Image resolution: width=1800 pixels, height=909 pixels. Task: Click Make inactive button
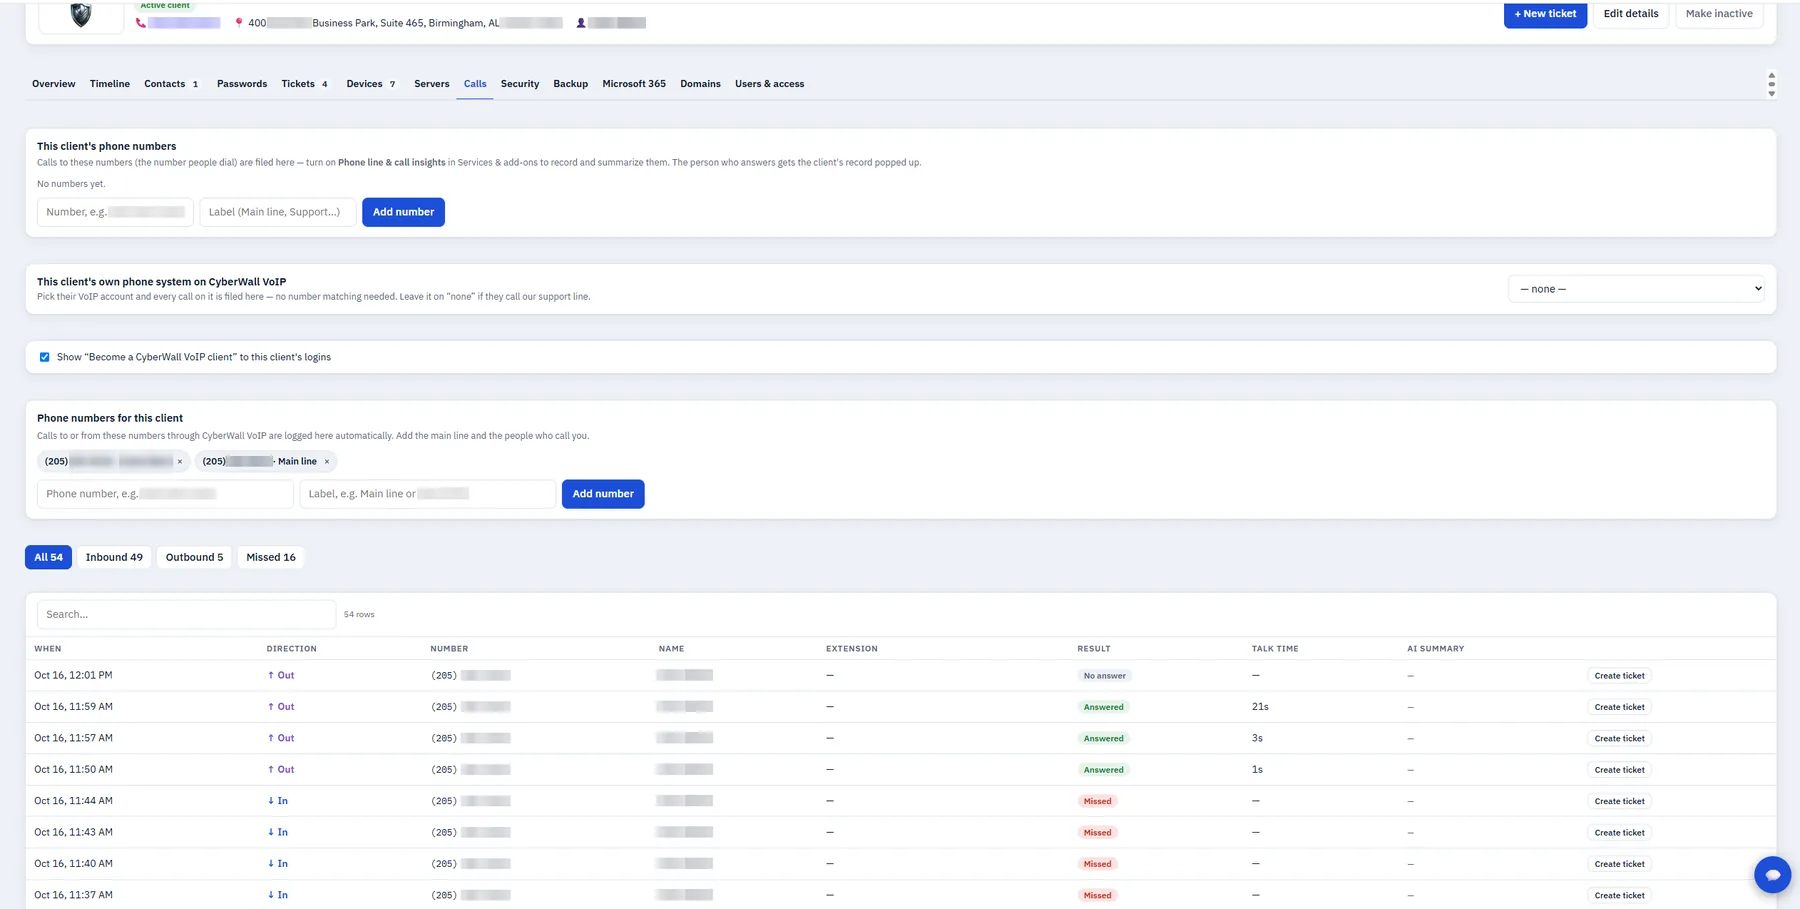[x=1719, y=14]
